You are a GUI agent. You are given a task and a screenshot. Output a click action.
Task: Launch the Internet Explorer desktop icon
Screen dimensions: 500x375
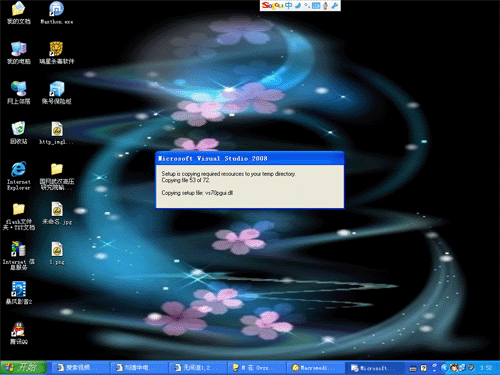click(x=19, y=176)
